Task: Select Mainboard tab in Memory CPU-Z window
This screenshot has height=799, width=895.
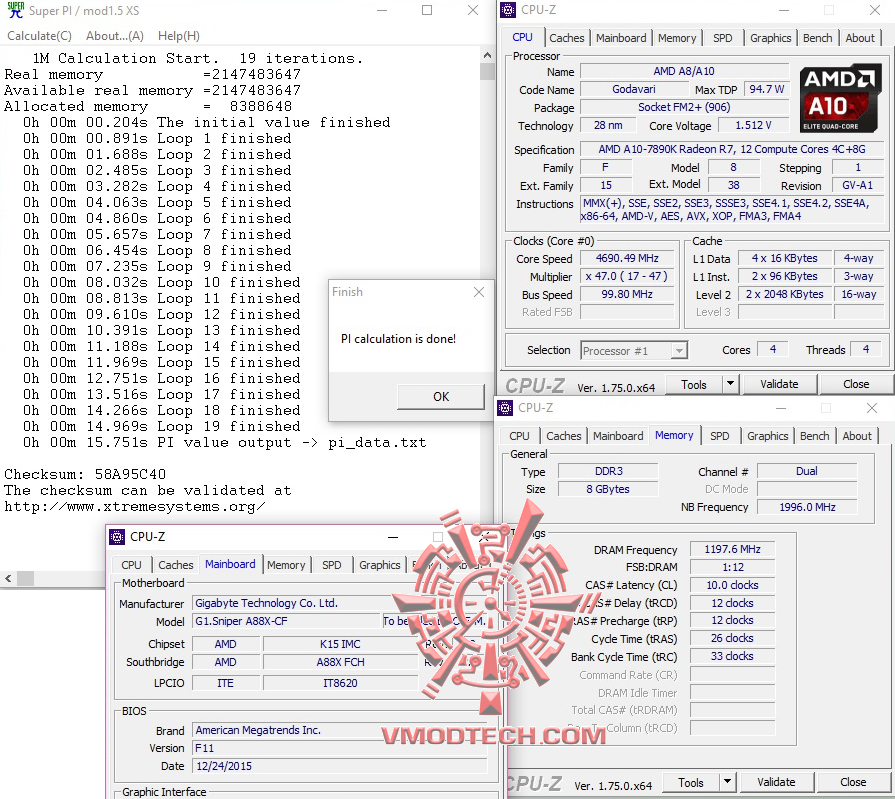Action: 618,436
